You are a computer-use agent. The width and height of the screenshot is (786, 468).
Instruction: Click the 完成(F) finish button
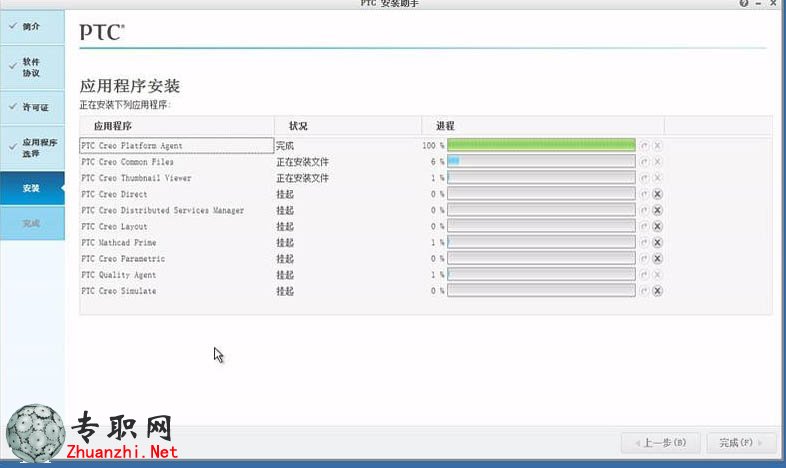coord(741,443)
